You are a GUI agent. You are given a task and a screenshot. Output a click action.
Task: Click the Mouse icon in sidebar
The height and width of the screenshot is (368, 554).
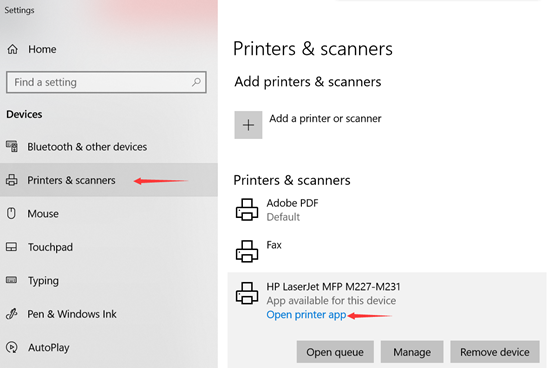coord(11,213)
